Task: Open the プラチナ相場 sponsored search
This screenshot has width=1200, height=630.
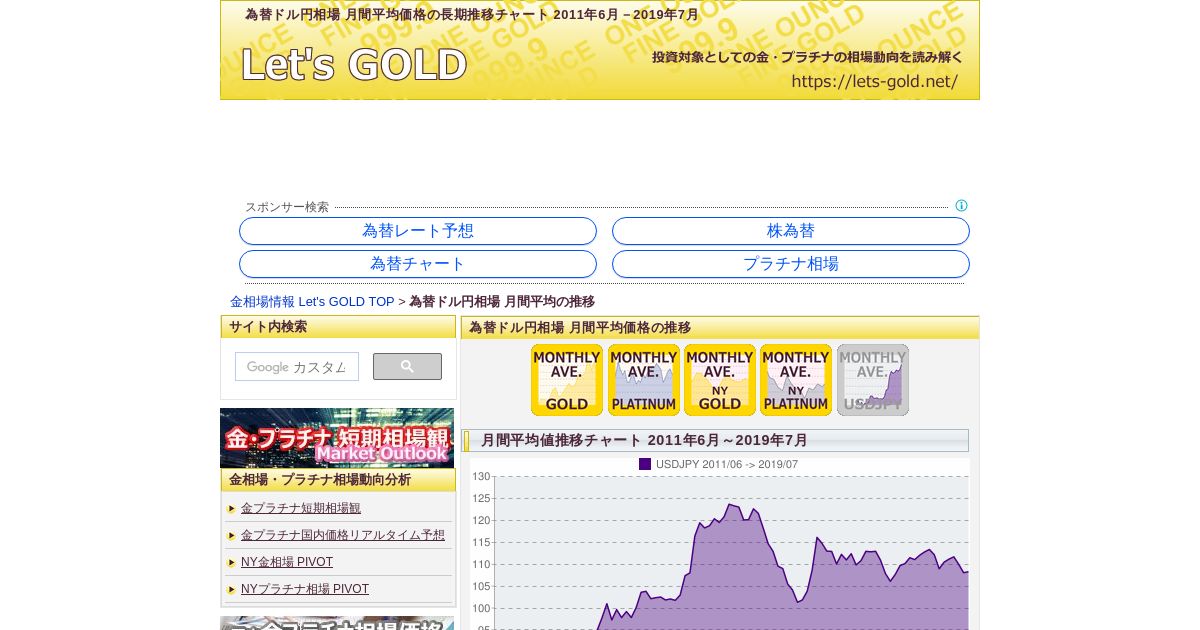Action: point(791,264)
